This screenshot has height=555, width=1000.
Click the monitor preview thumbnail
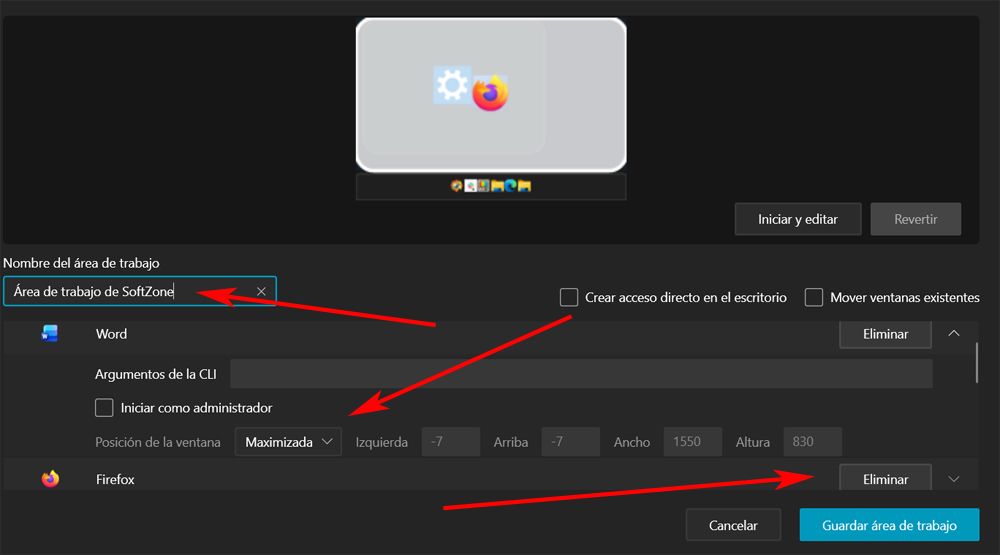(x=491, y=94)
